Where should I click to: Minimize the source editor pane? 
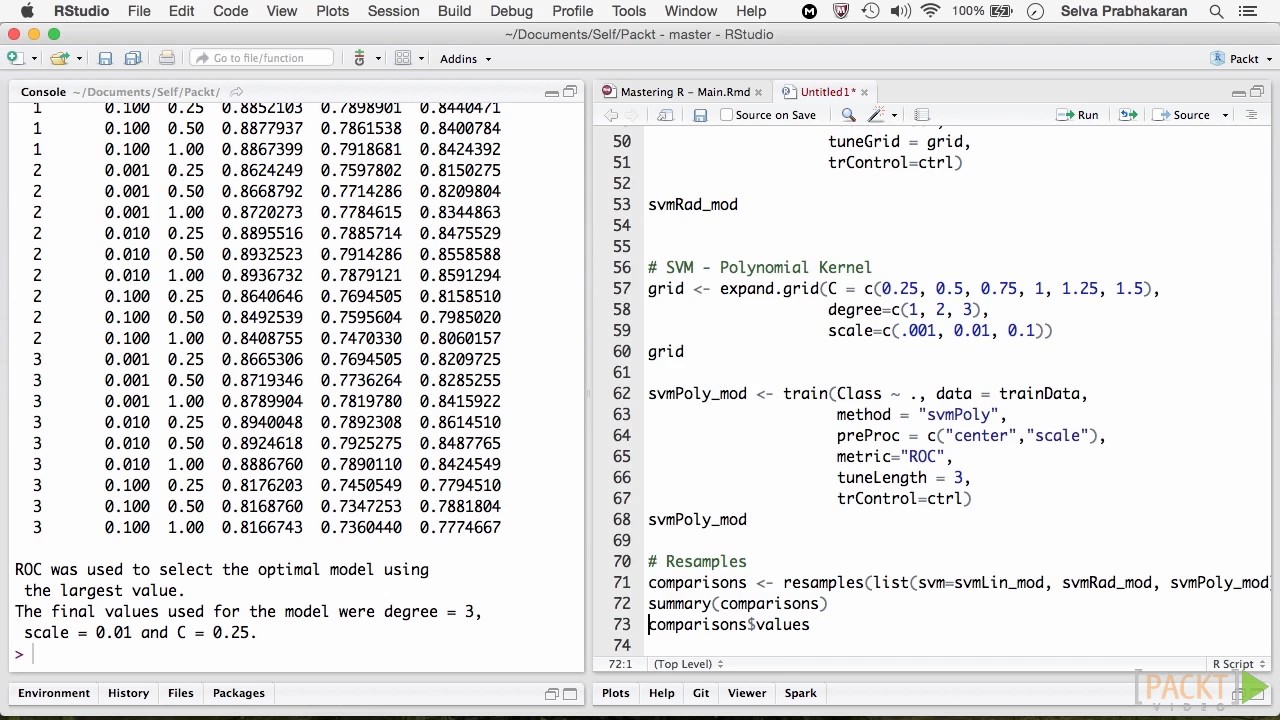point(1238,92)
